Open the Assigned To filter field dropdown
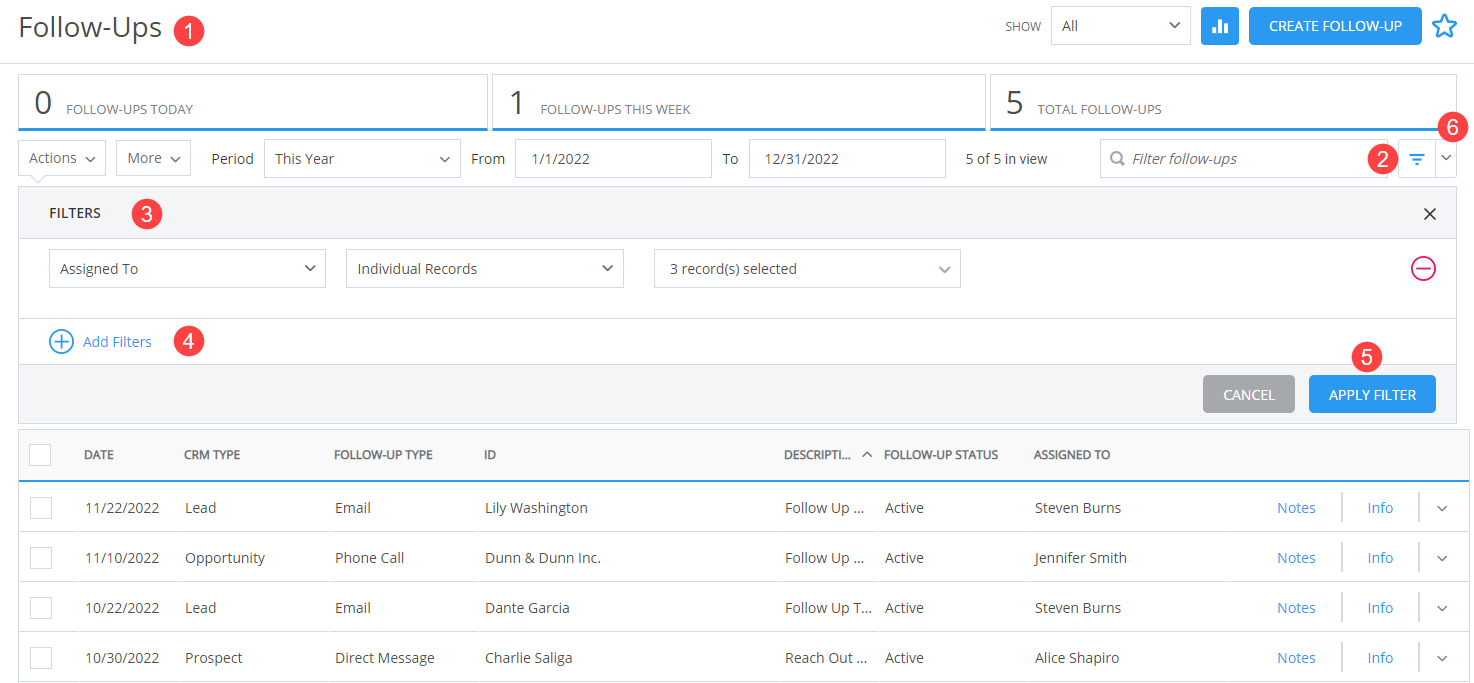Screen dimensions: 1474x683 [x=187, y=269]
